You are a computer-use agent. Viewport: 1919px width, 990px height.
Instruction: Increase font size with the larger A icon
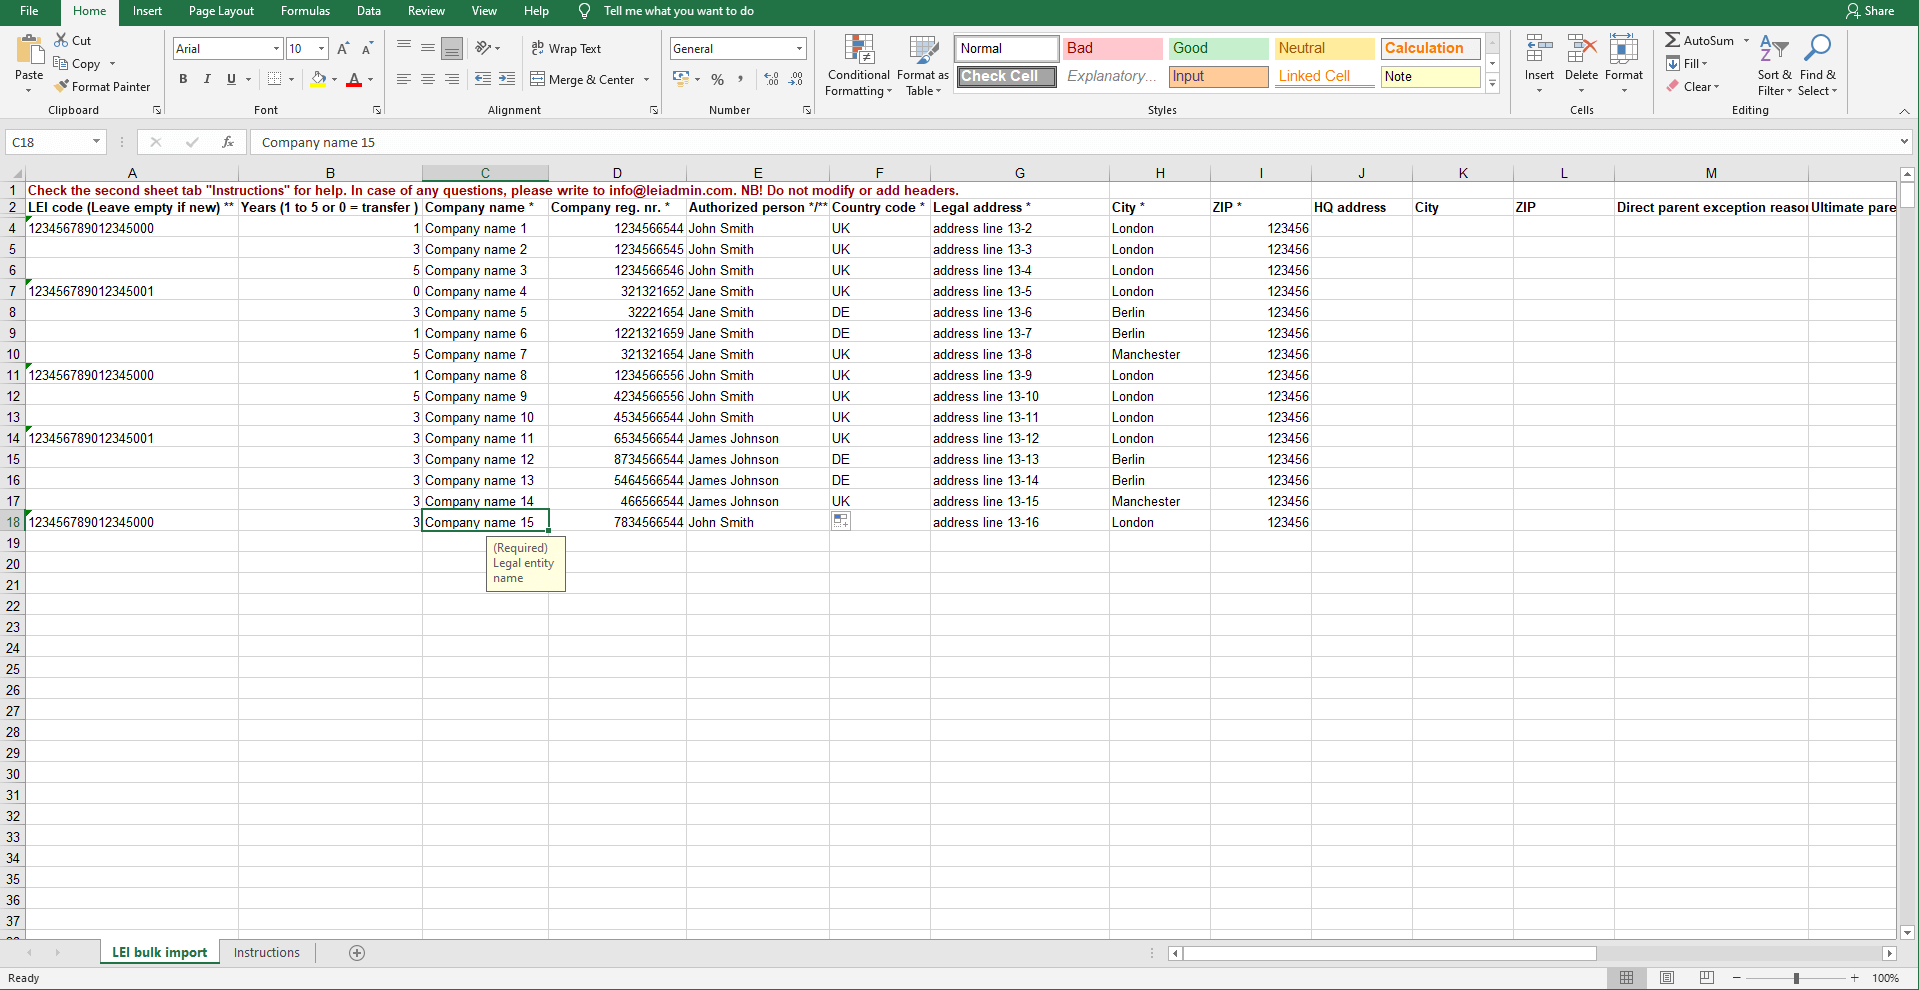[x=343, y=48]
